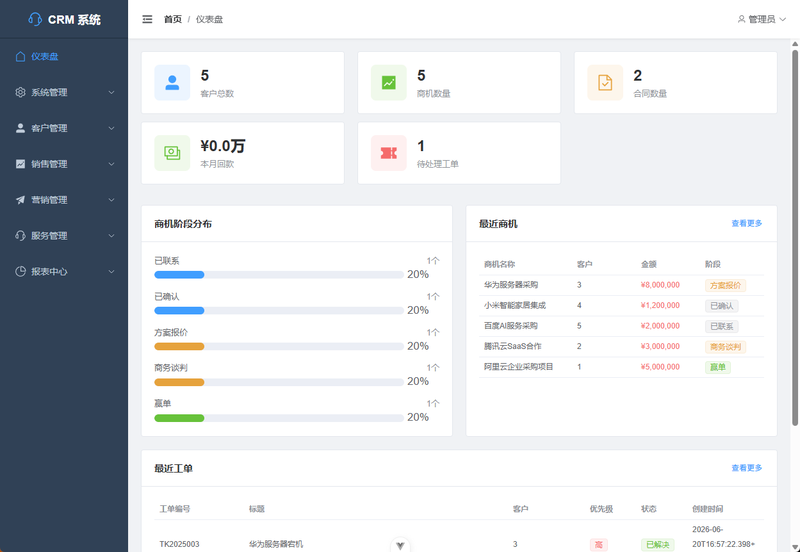Expand the 营销管理 submenu chevron
800x552 pixels.
pos(111,200)
